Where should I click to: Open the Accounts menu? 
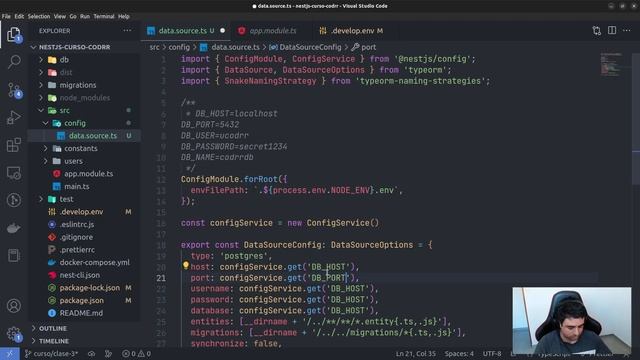(14, 305)
